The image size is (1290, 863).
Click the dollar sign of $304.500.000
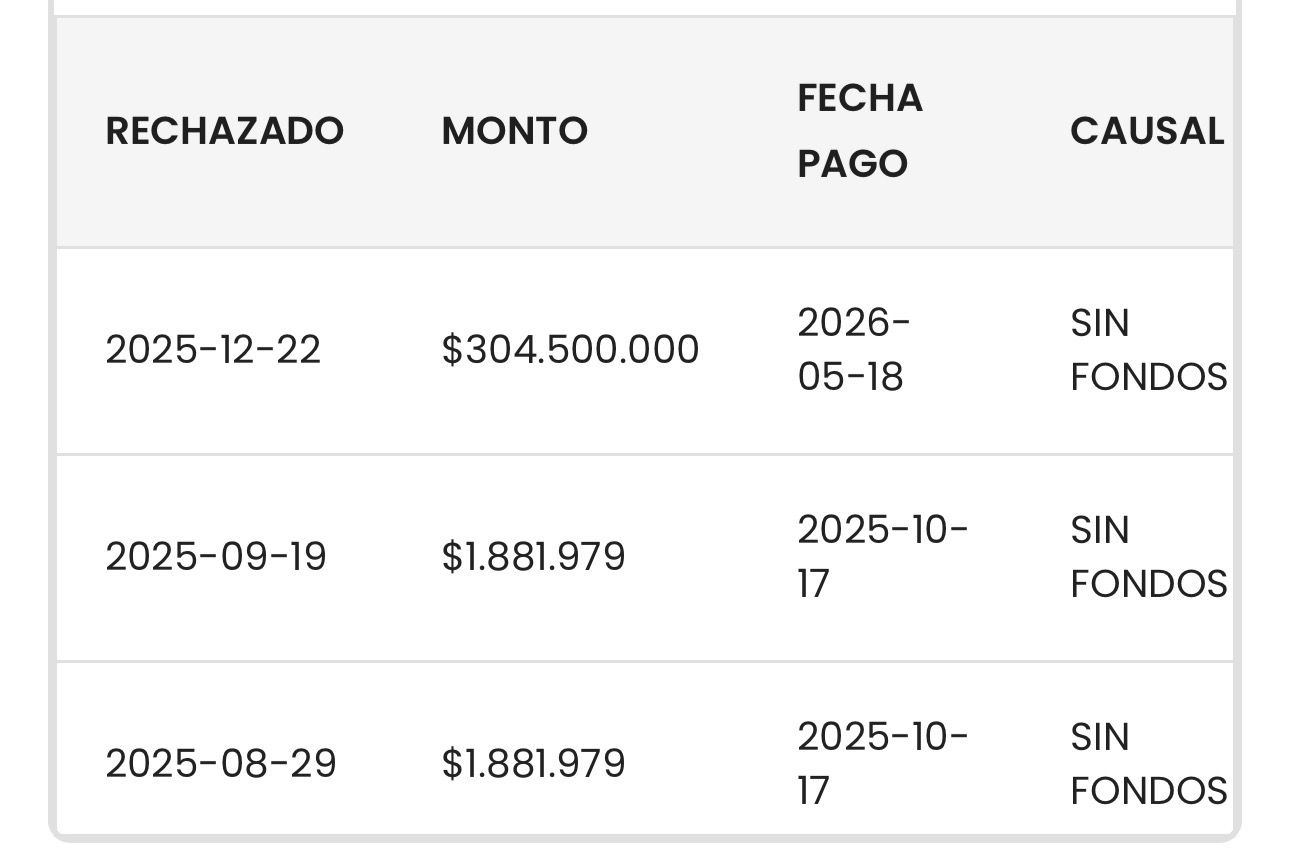pos(451,350)
